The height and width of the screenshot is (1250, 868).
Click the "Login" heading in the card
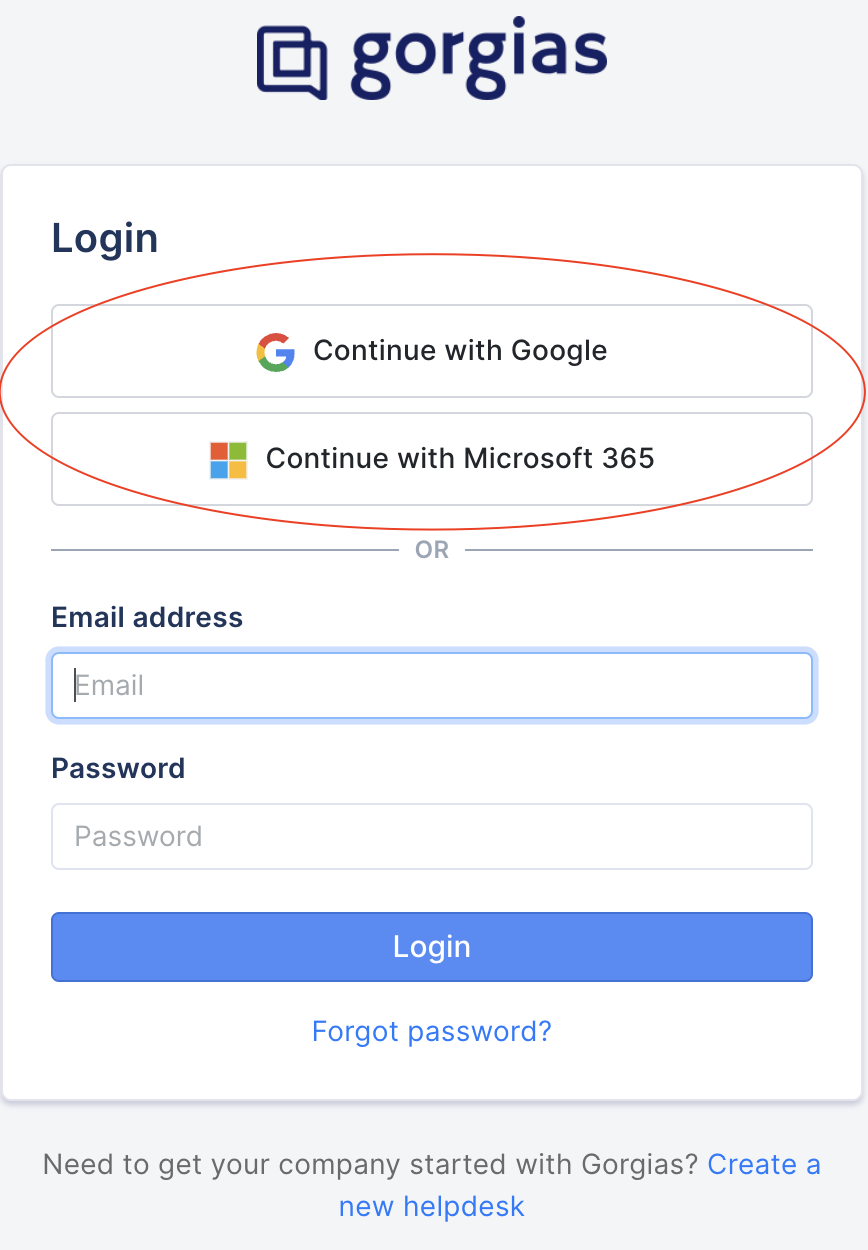(105, 239)
